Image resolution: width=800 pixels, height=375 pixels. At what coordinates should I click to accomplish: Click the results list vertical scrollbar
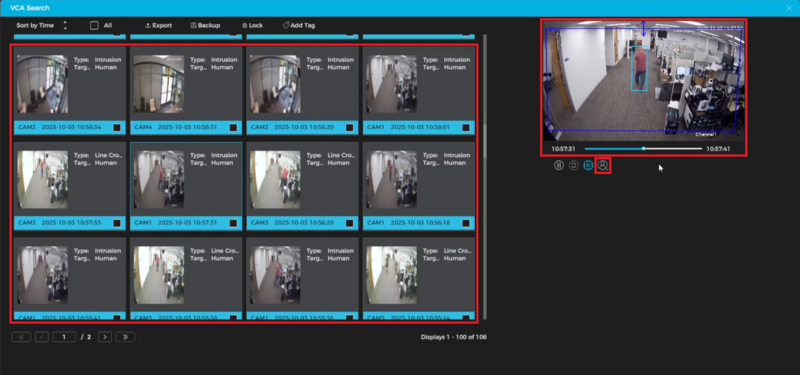pos(484,176)
